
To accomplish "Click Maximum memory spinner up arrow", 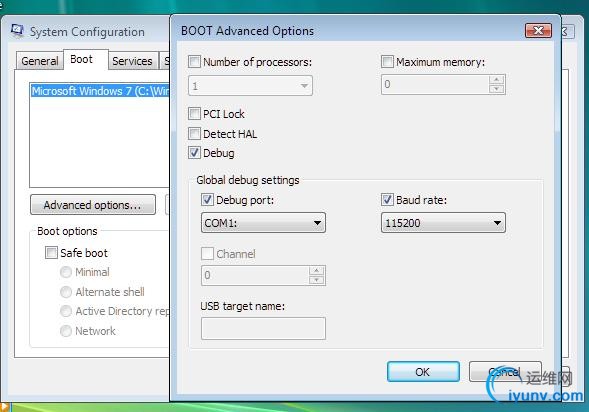I will tap(497, 80).
